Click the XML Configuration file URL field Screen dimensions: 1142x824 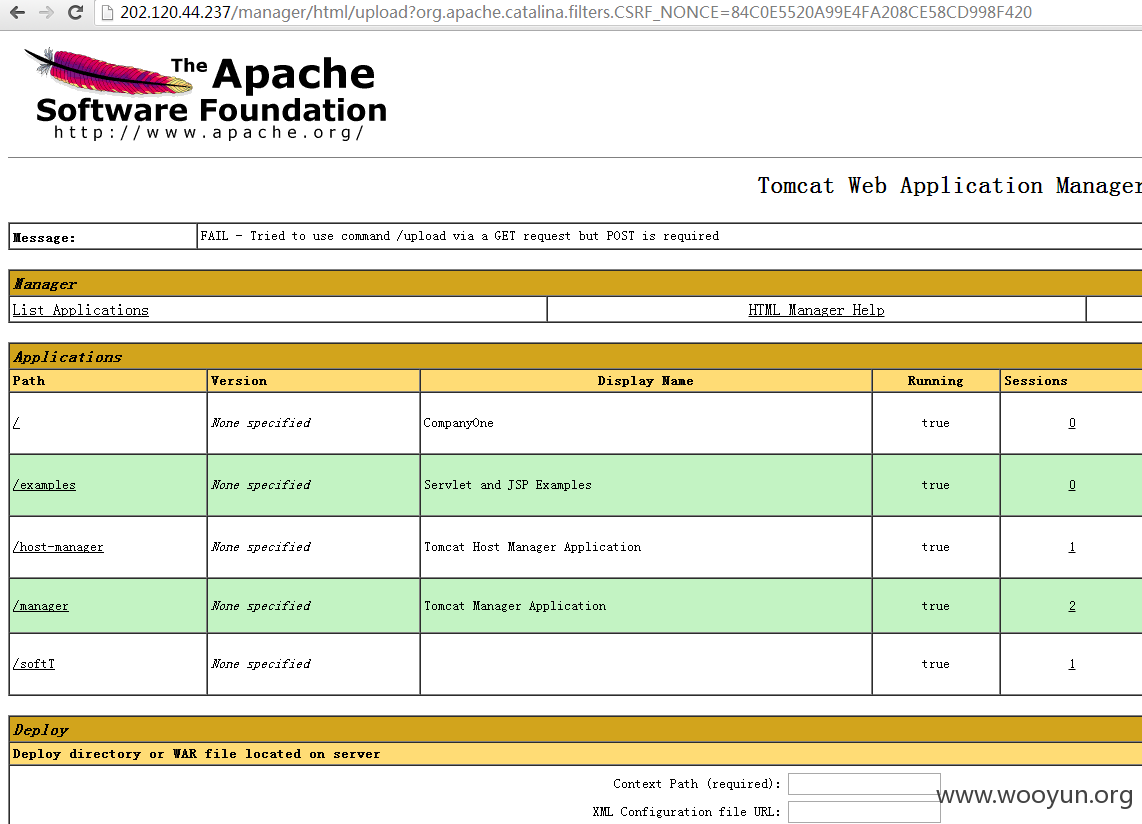coord(864,812)
